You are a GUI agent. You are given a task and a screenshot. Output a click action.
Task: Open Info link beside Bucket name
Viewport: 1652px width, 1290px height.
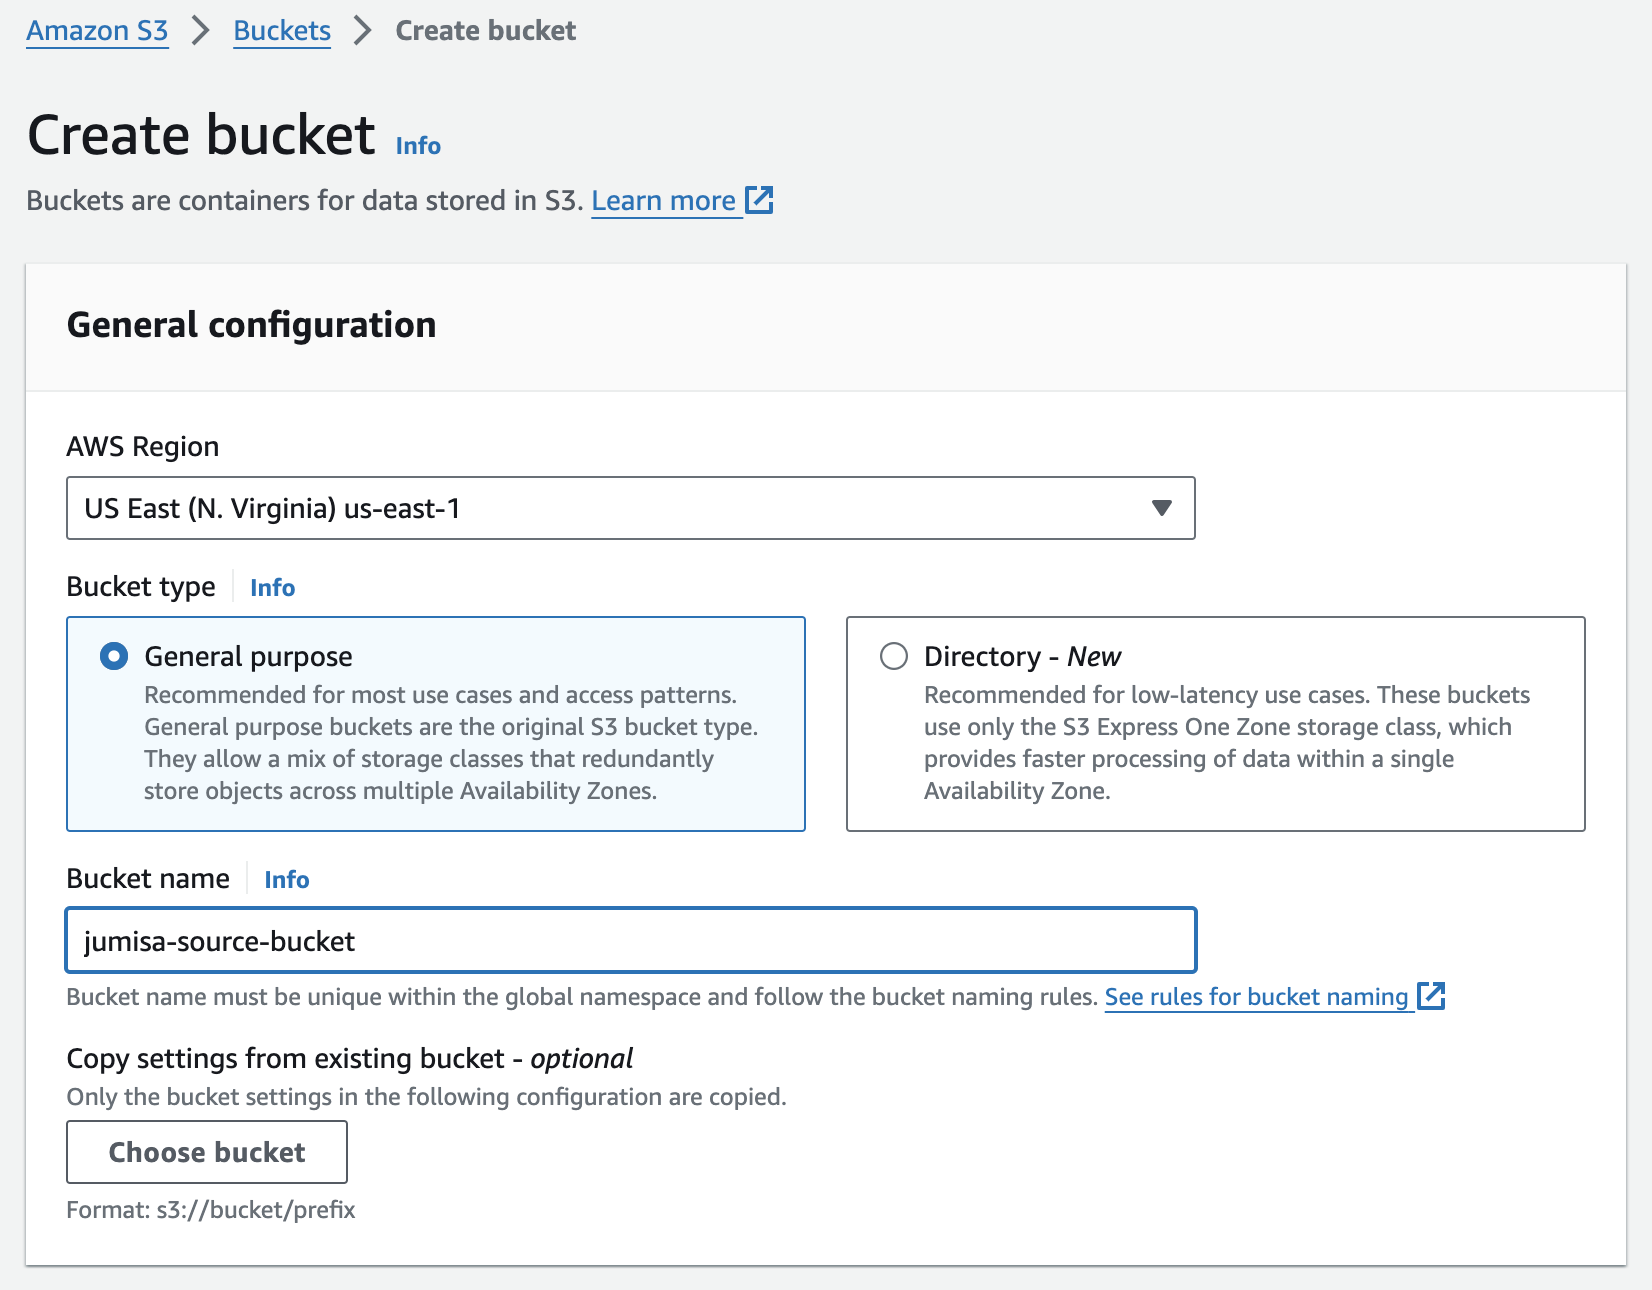[286, 880]
